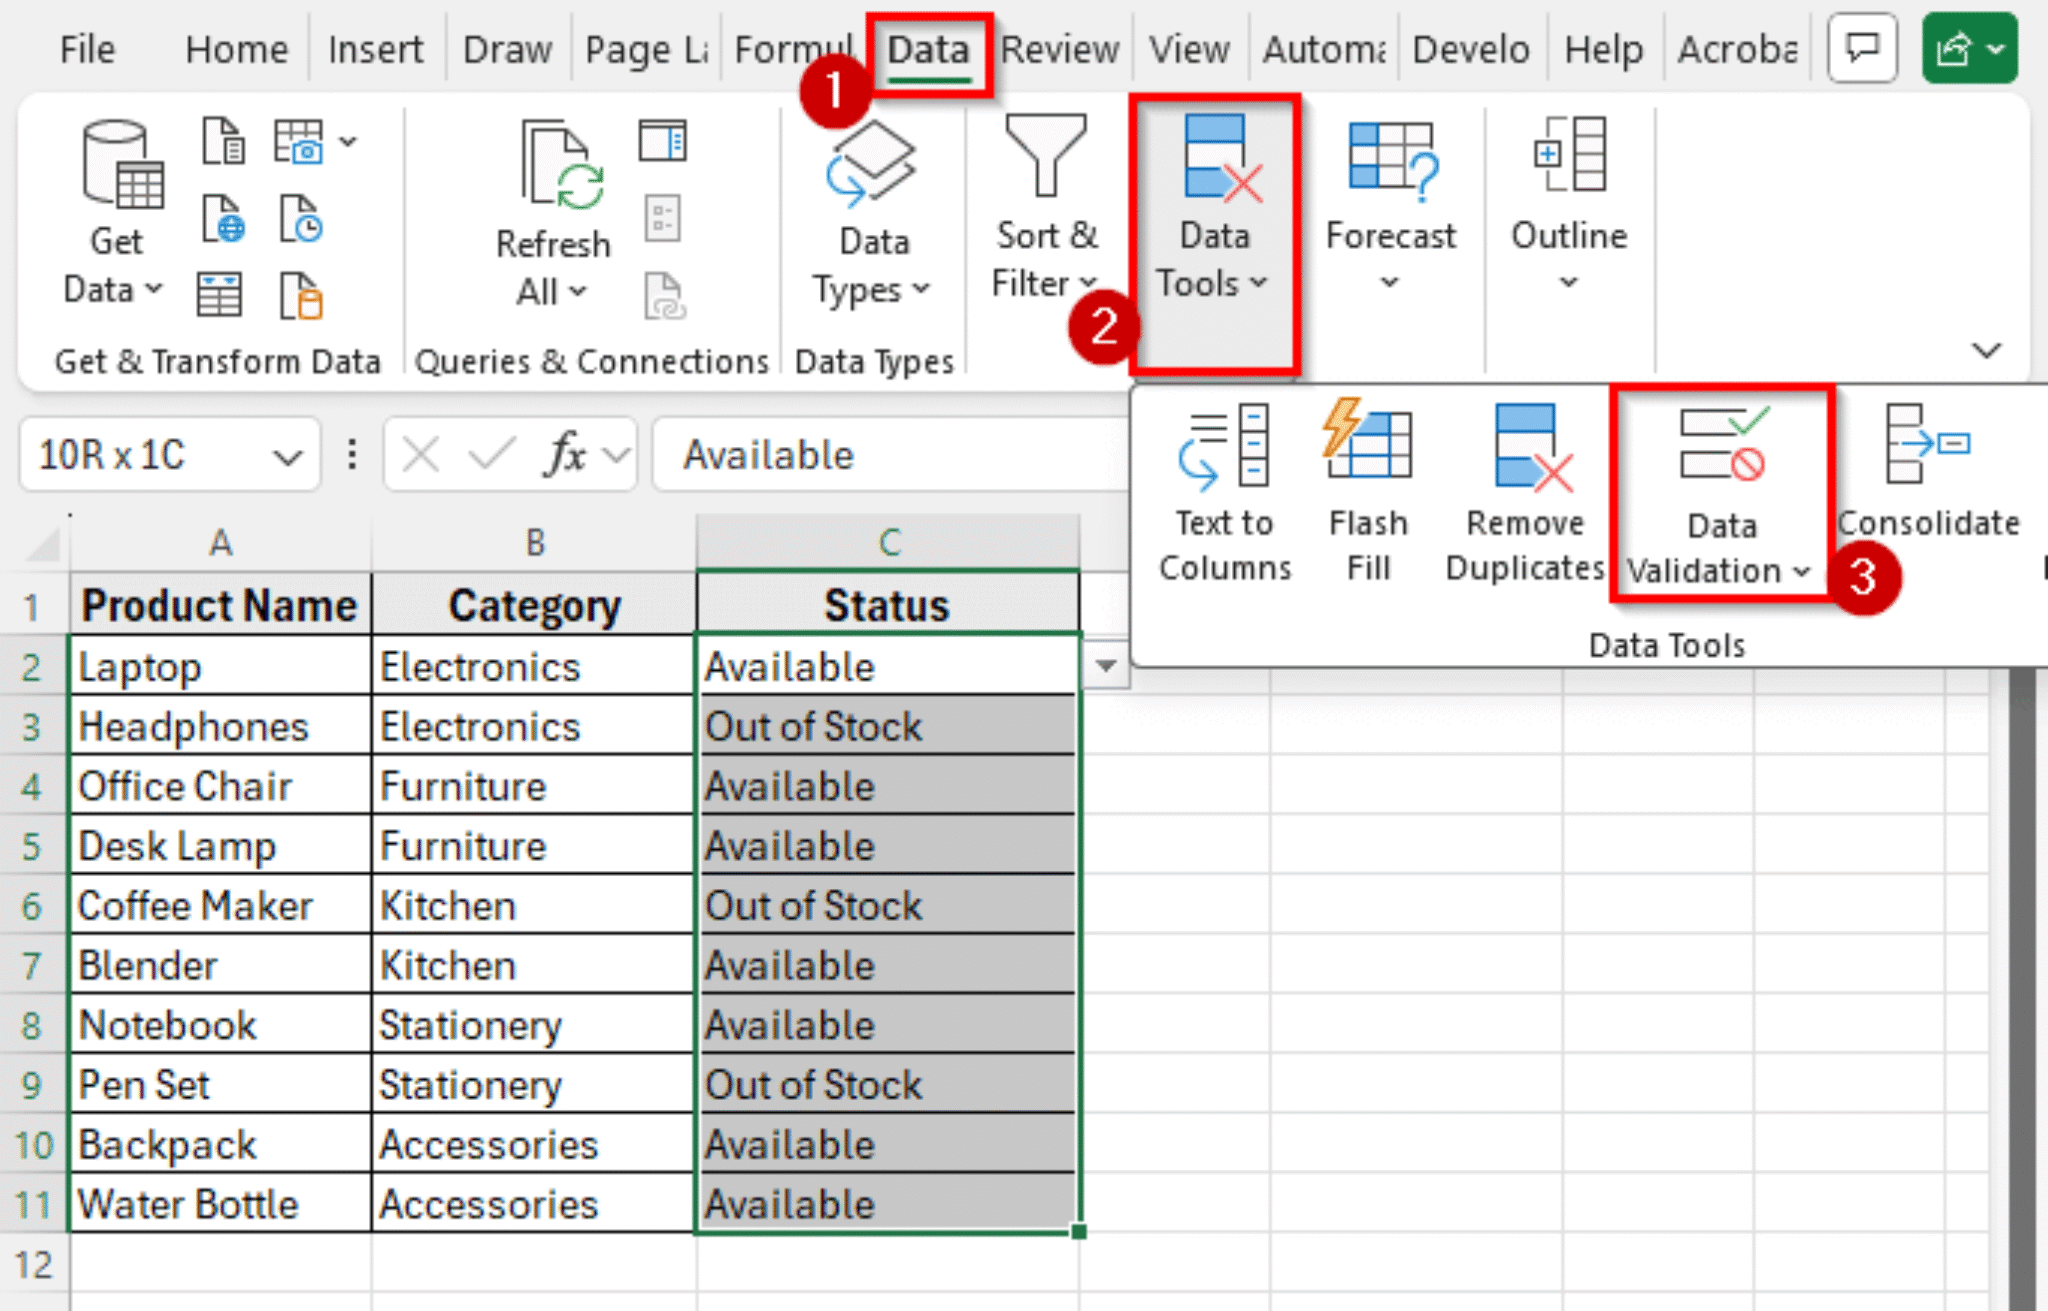Open Queries & Connections pane icon

pos(662,141)
